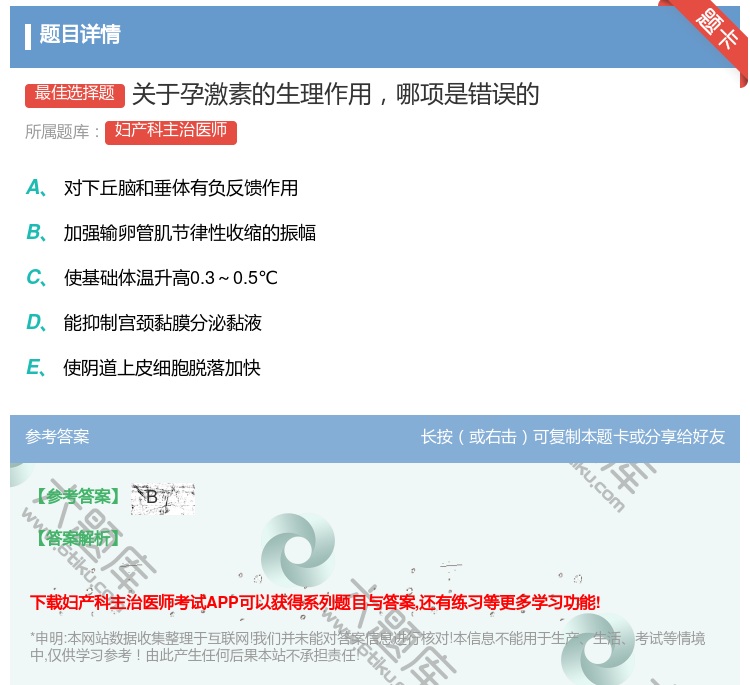Click the answer image showing B
The height and width of the screenshot is (685, 750).
pyautogui.click(x=163, y=498)
